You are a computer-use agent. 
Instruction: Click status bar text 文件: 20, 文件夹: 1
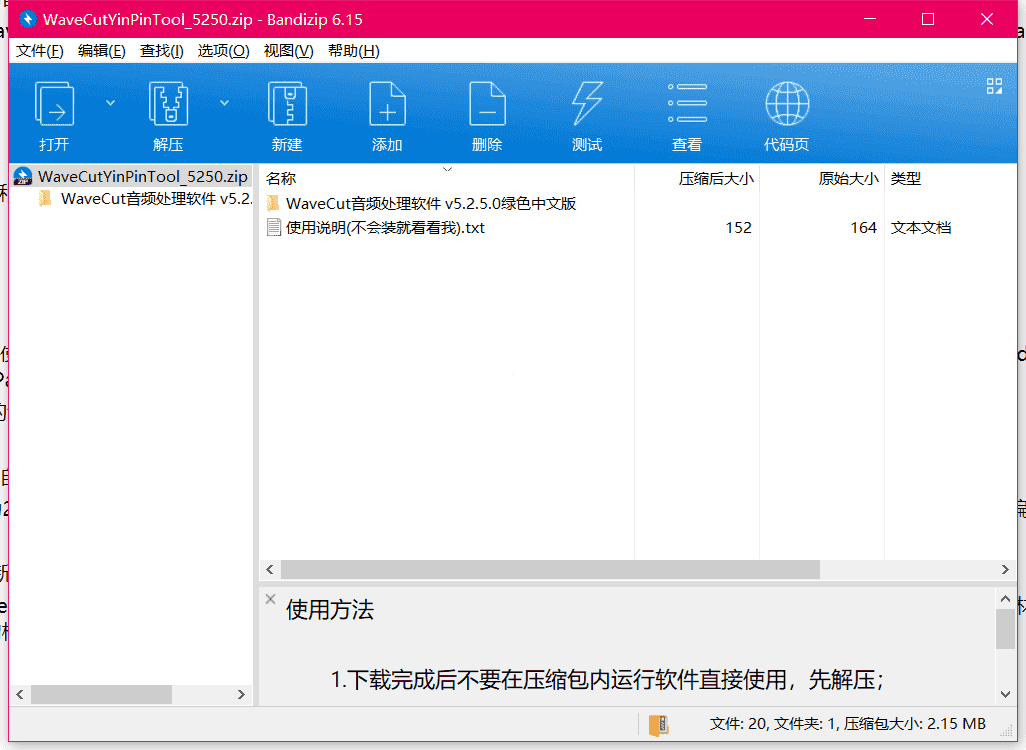tap(773, 724)
